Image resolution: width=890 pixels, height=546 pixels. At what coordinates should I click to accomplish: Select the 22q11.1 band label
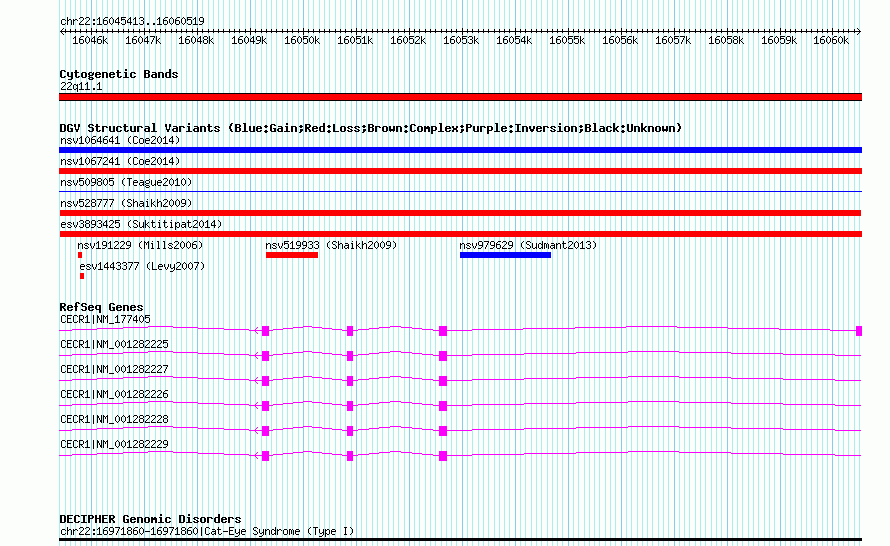[x=81, y=86]
